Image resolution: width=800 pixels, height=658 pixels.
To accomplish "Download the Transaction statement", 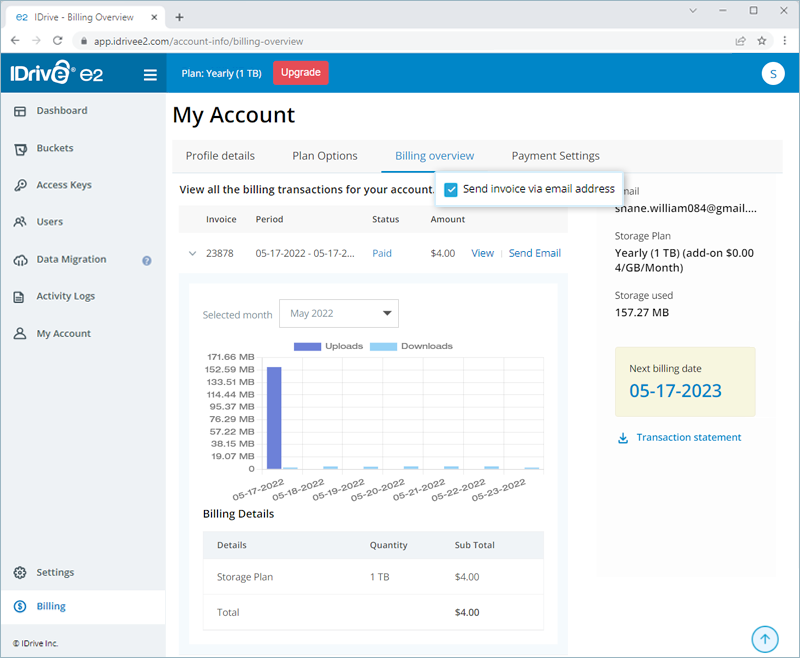I will tap(688, 437).
